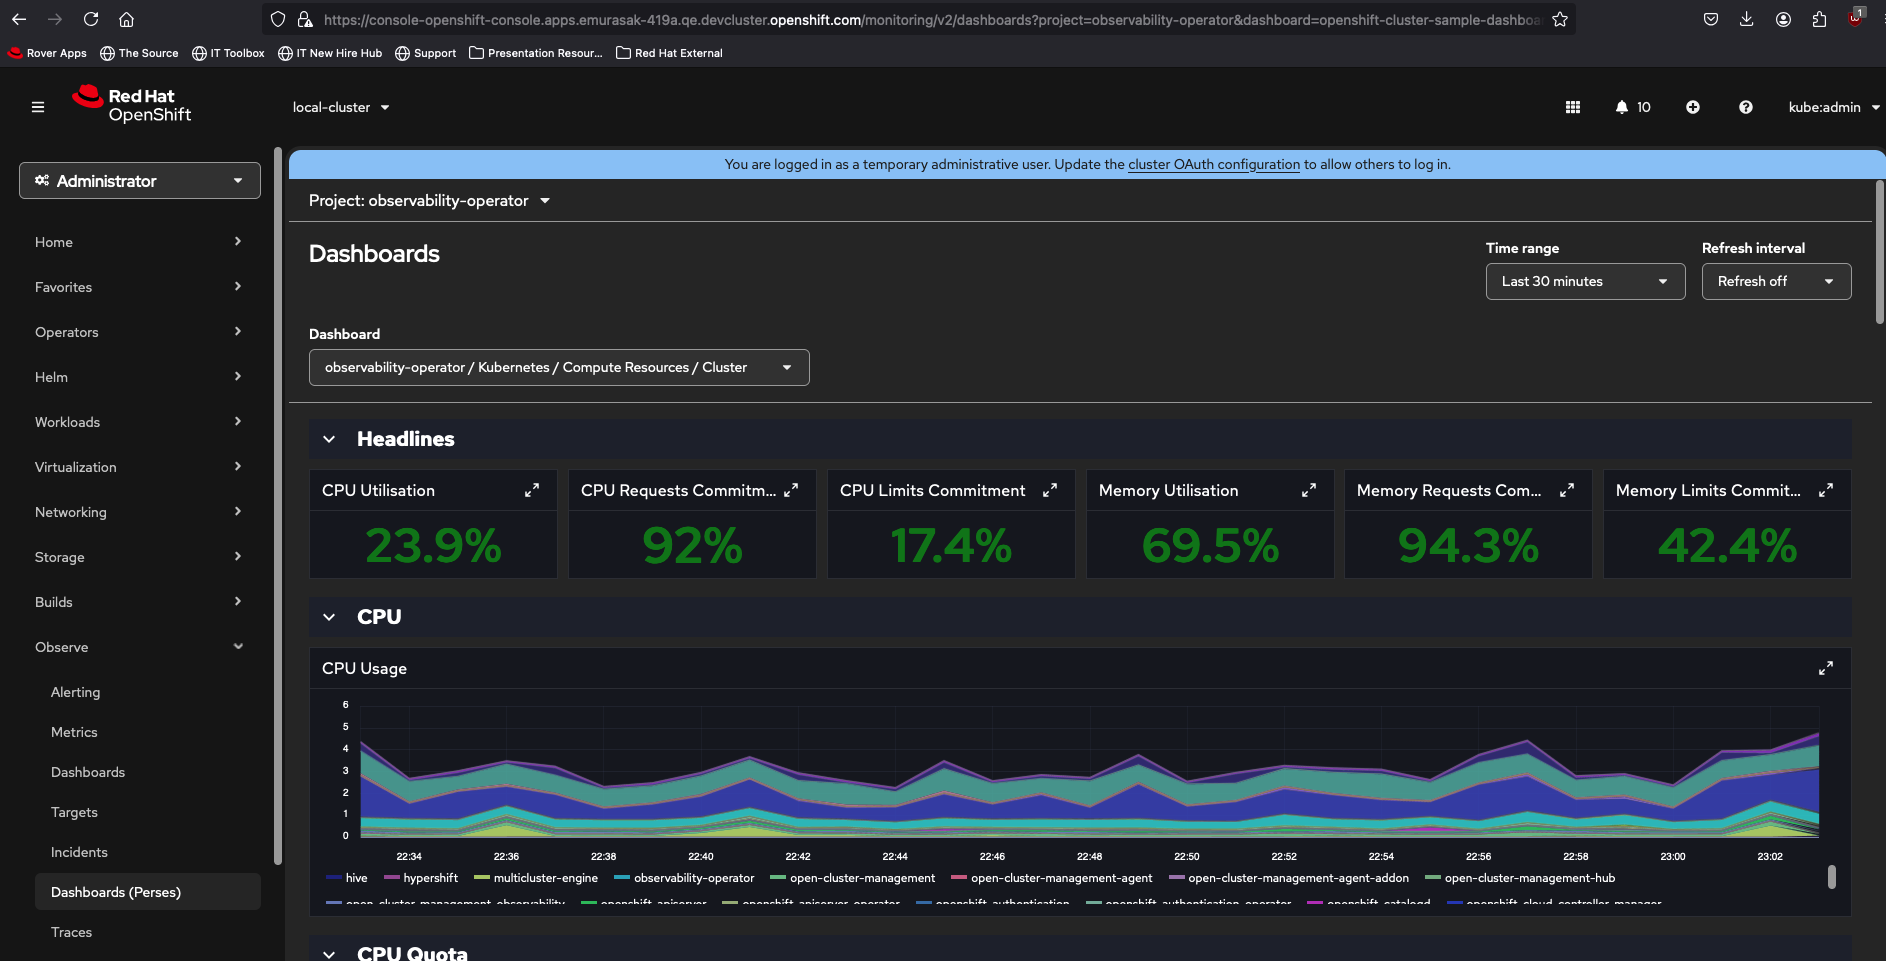Click the chart legend scrollbar
The width and height of the screenshot is (1886, 961).
[x=1831, y=877]
